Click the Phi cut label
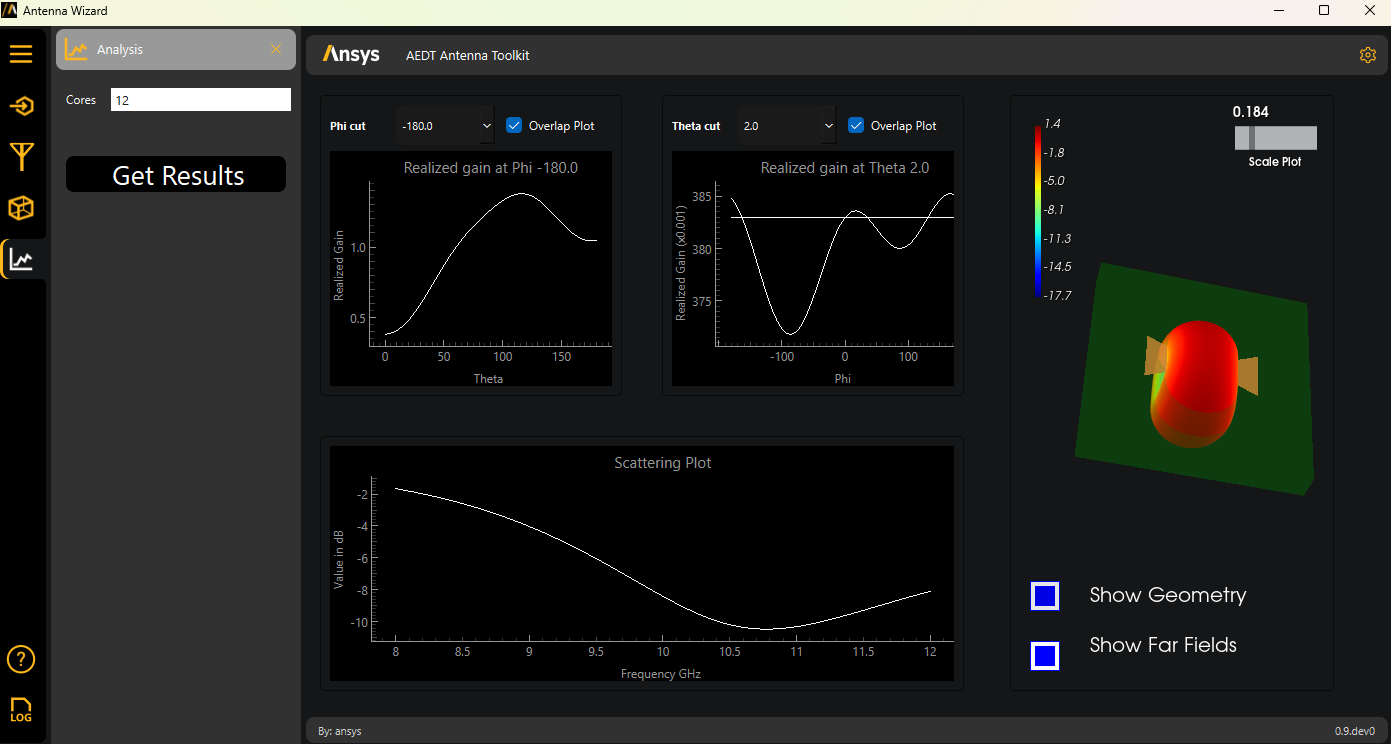 click(348, 126)
